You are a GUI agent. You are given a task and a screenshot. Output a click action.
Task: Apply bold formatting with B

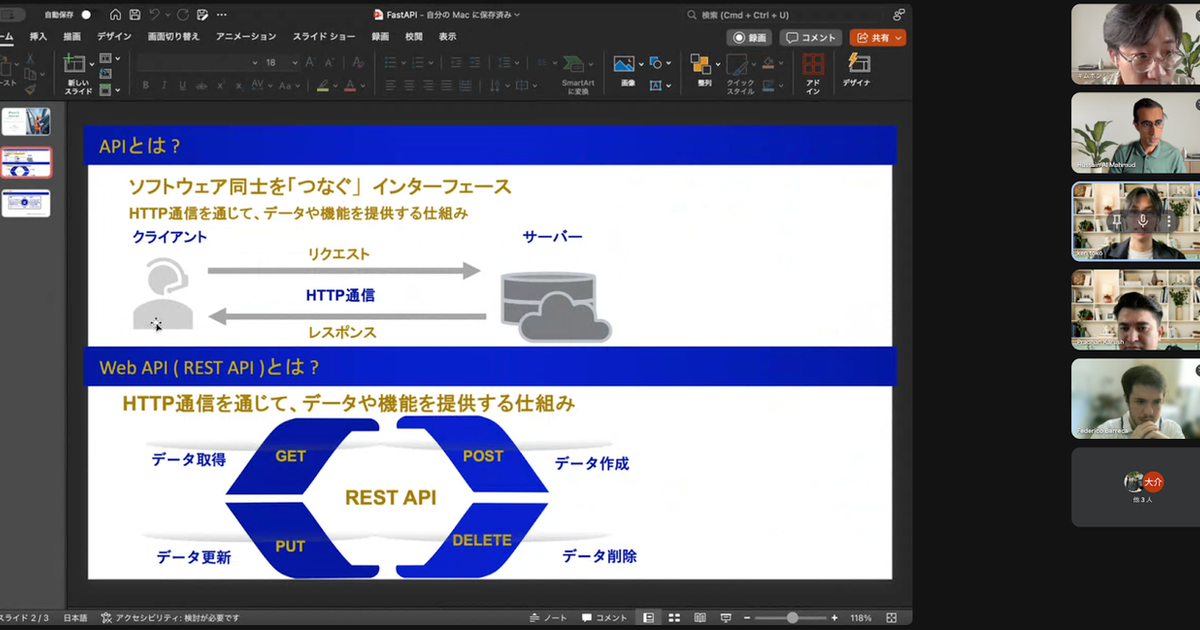click(x=146, y=85)
